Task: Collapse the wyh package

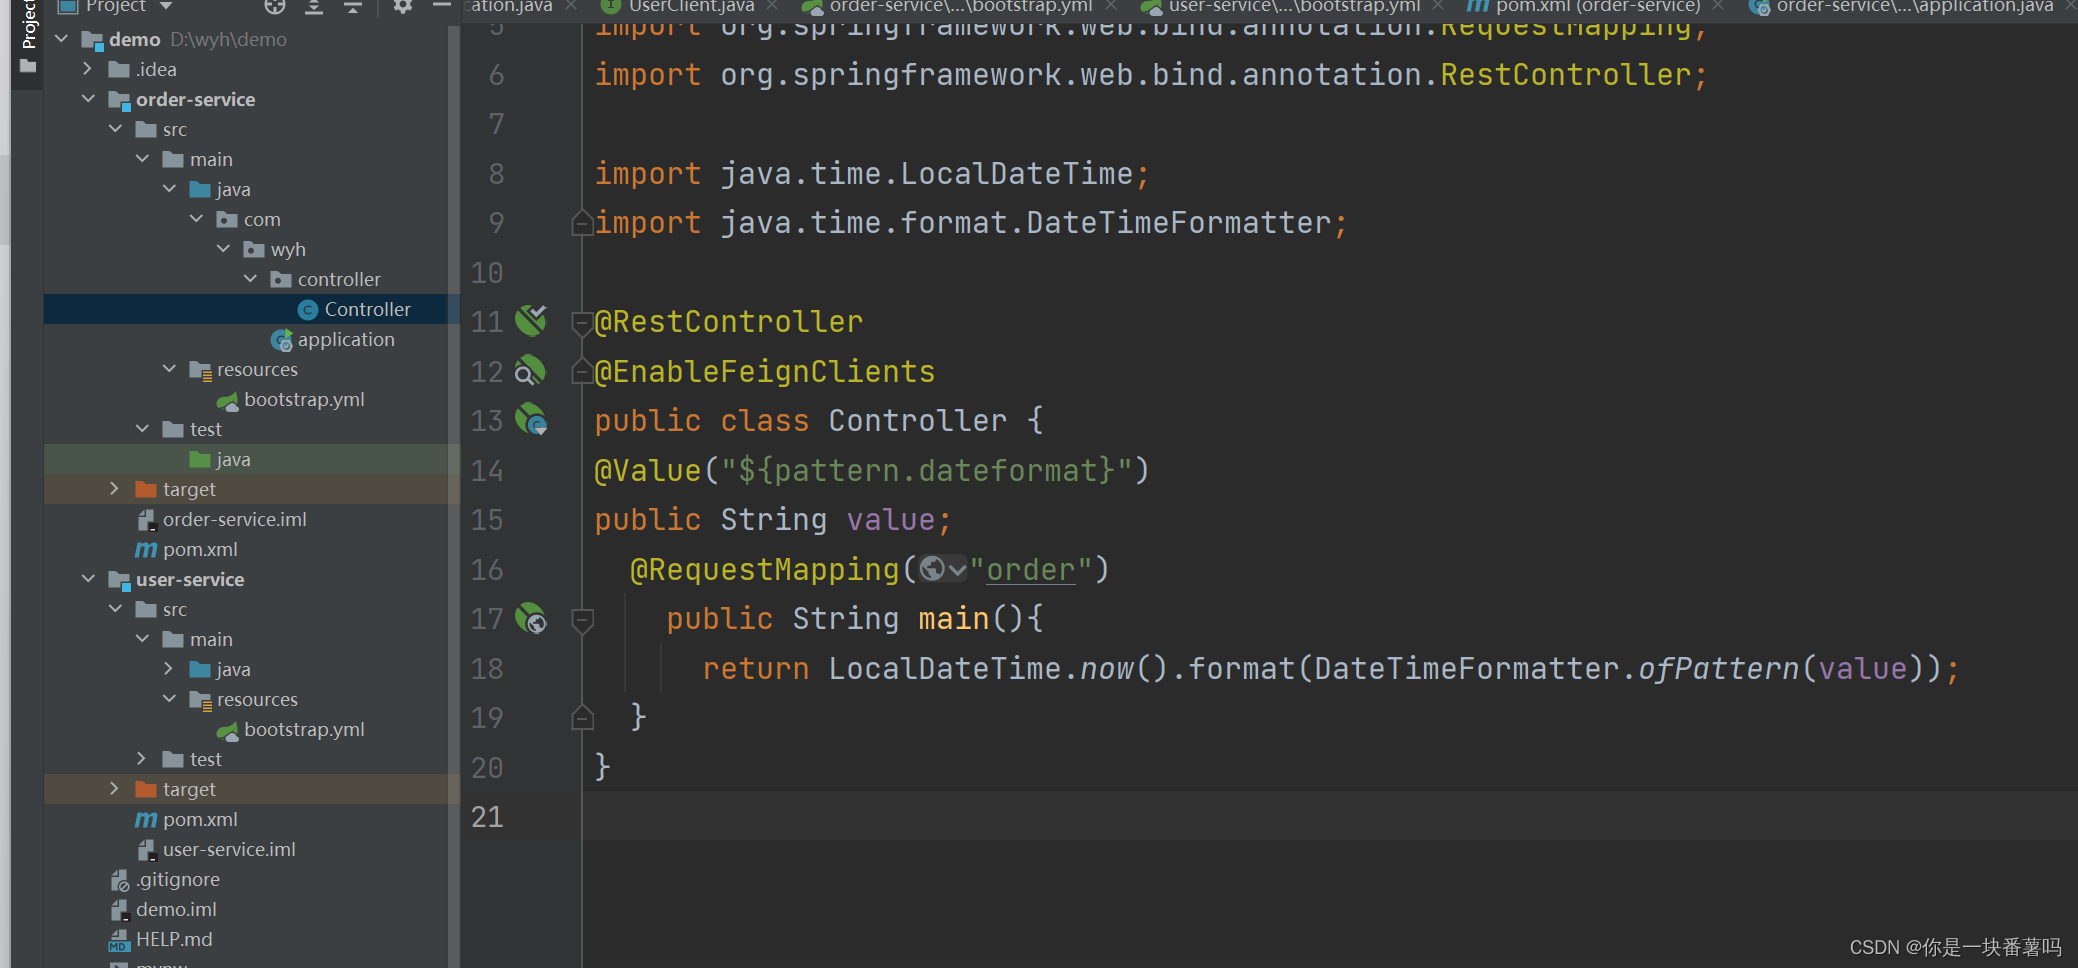Action: click(x=224, y=249)
